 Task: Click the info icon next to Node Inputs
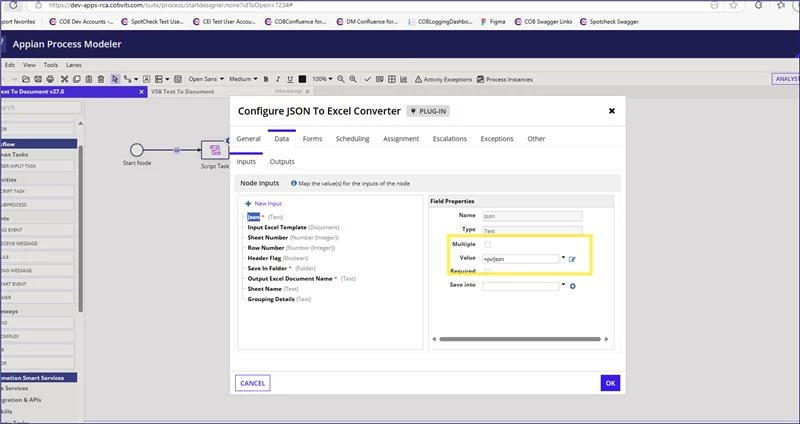point(294,183)
